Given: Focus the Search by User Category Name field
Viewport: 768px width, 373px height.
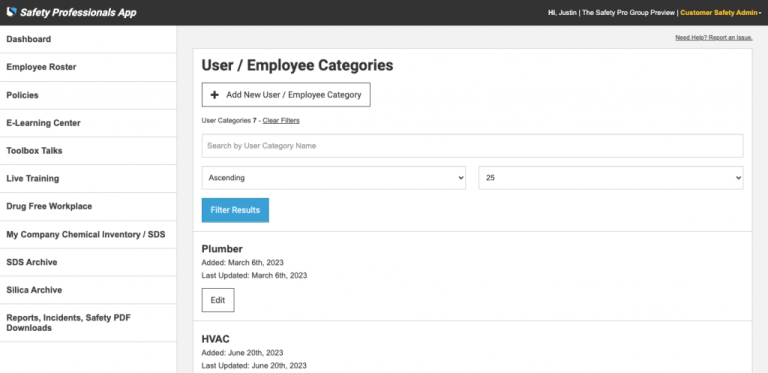Looking at the screenshot, I should 472,146.
